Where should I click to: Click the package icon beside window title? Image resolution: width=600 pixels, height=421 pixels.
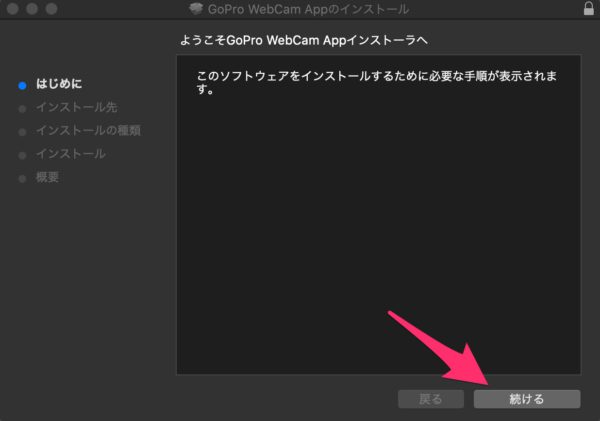[x=196, y=9]
